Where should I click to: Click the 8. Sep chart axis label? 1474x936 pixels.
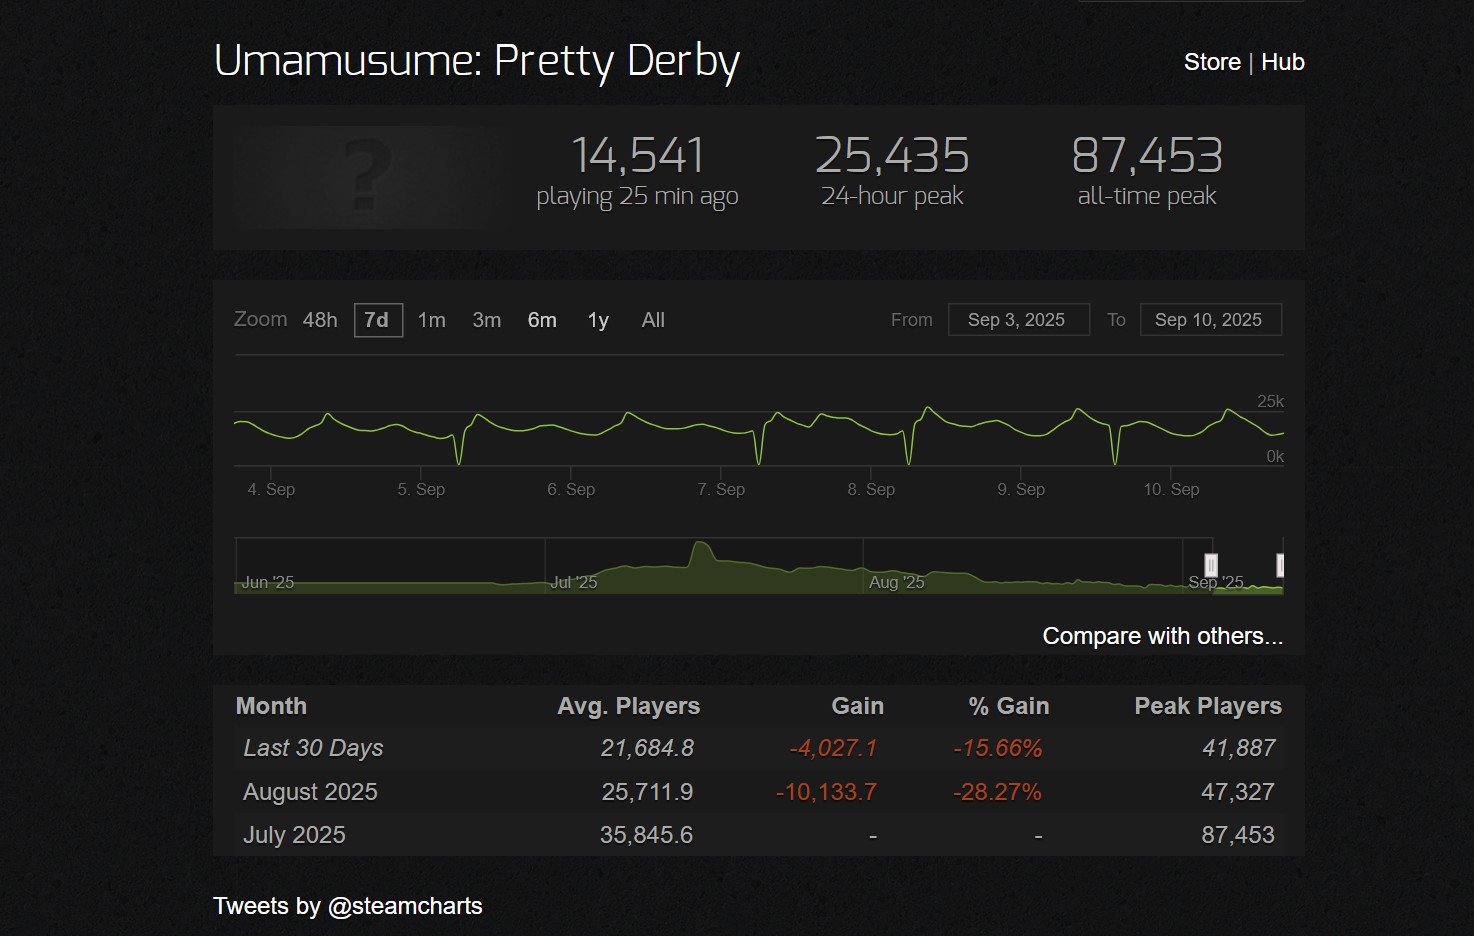point(871,489)
